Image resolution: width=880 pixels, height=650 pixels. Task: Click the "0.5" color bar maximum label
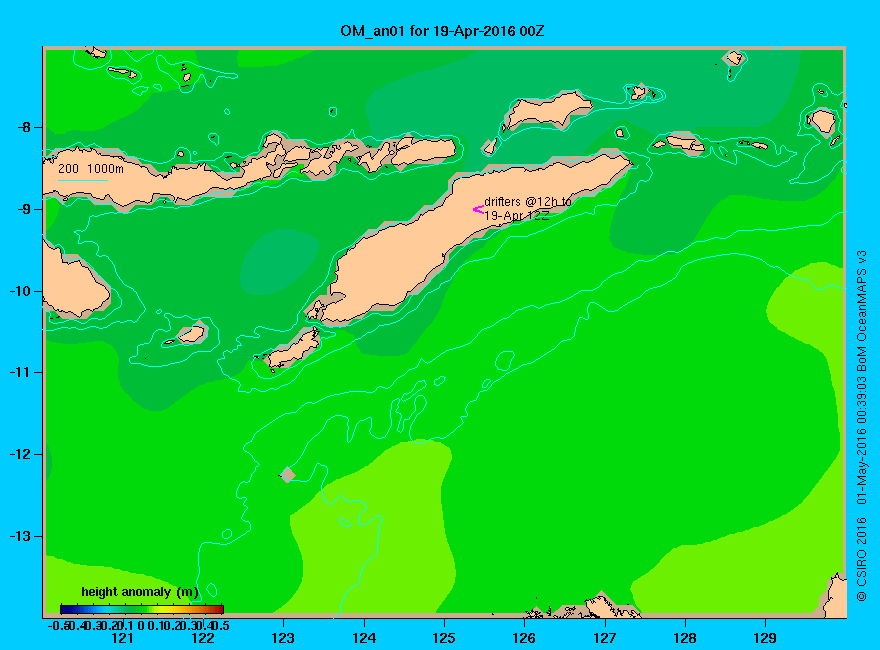(x=221, y=625)
